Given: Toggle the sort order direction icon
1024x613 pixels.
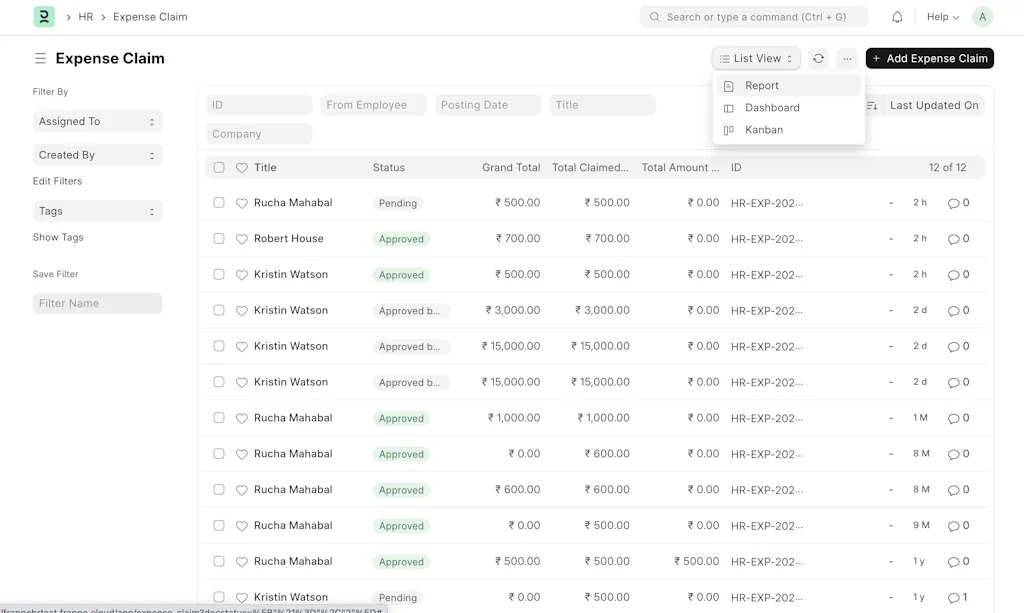Looking at the screenshot, I should (x=872, y=105).
